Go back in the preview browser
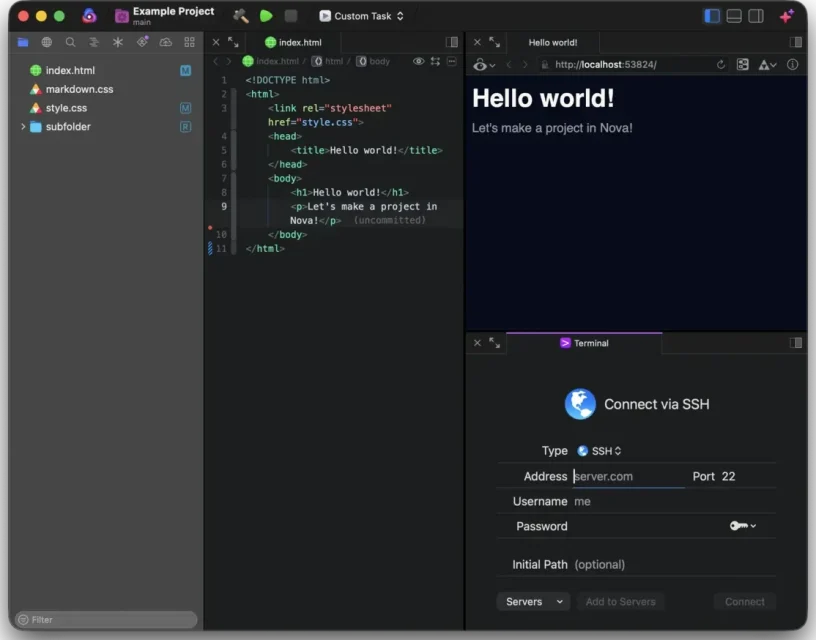Image resolution: width=816 pixels, height=640 pixels. (x=509, y=65)
